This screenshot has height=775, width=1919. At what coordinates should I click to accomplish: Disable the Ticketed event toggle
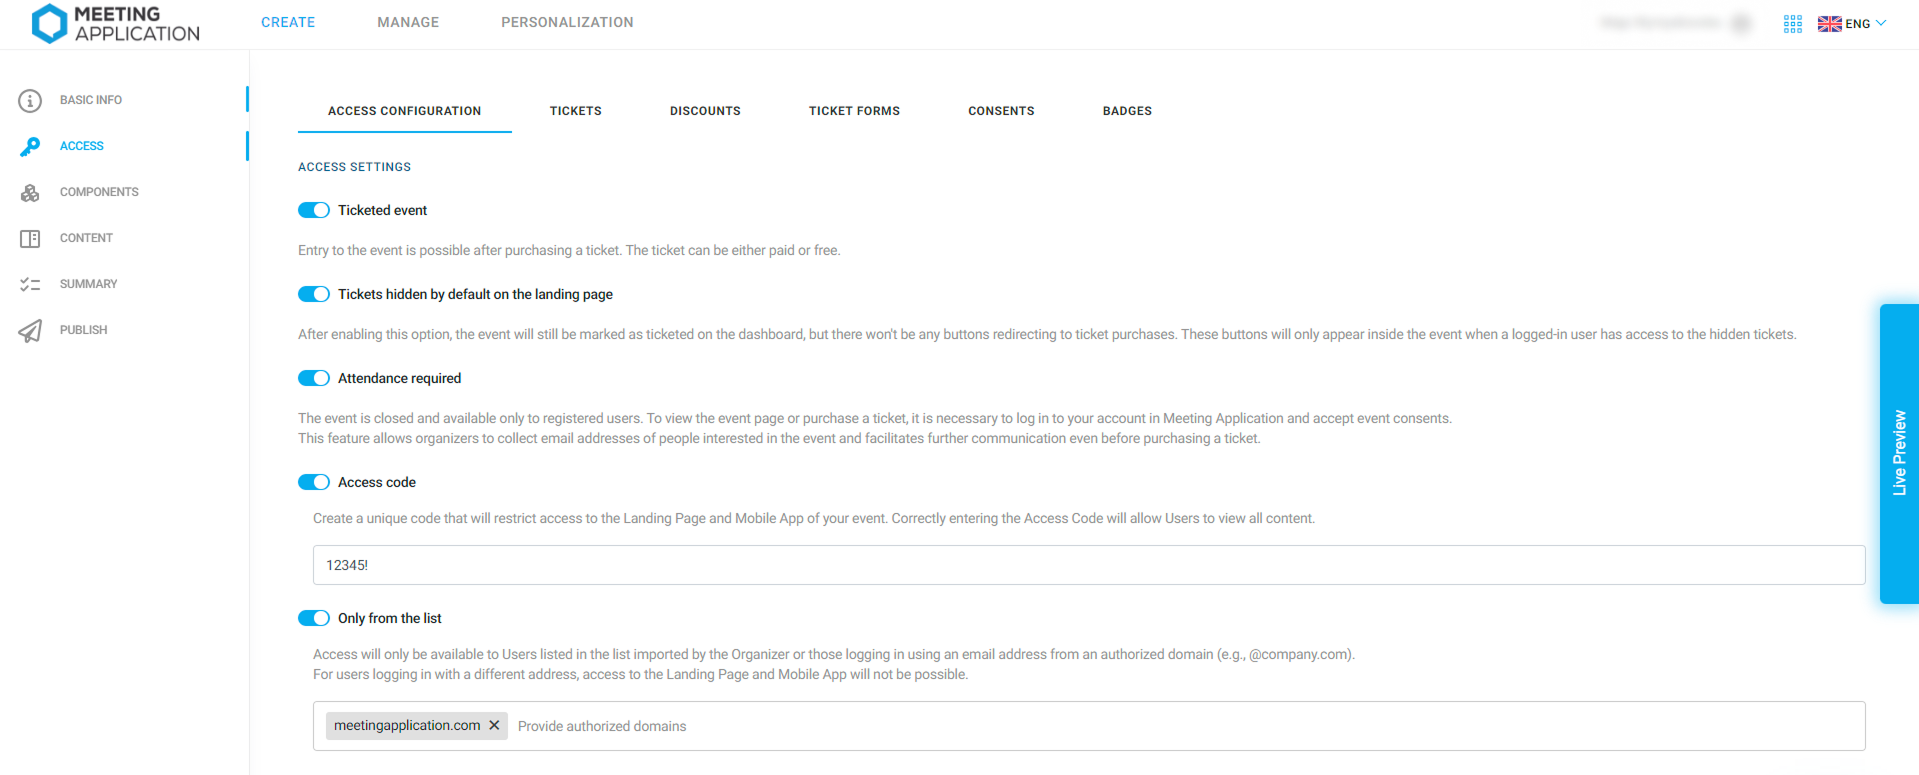(x=314, y=210)
